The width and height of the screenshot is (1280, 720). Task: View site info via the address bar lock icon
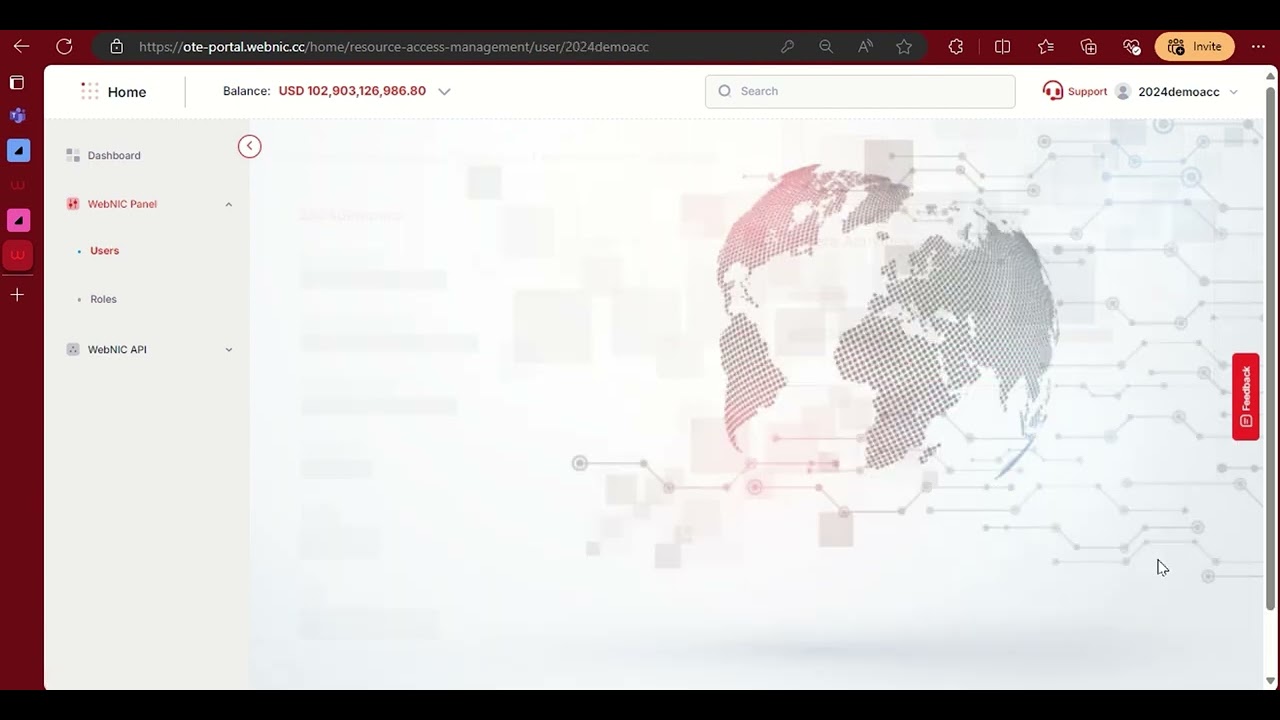[x=116, y=46]
